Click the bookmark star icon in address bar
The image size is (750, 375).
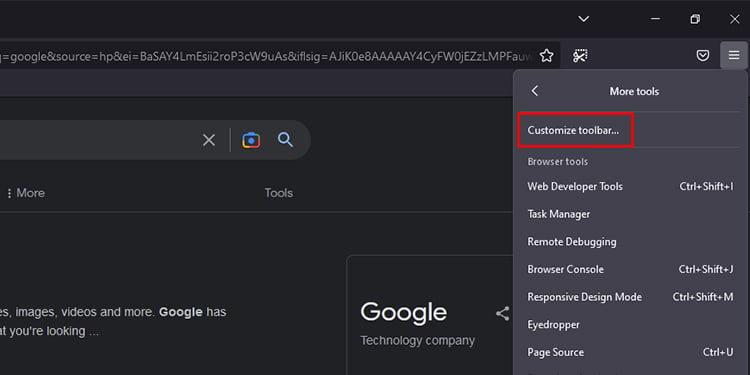(546, 56)
